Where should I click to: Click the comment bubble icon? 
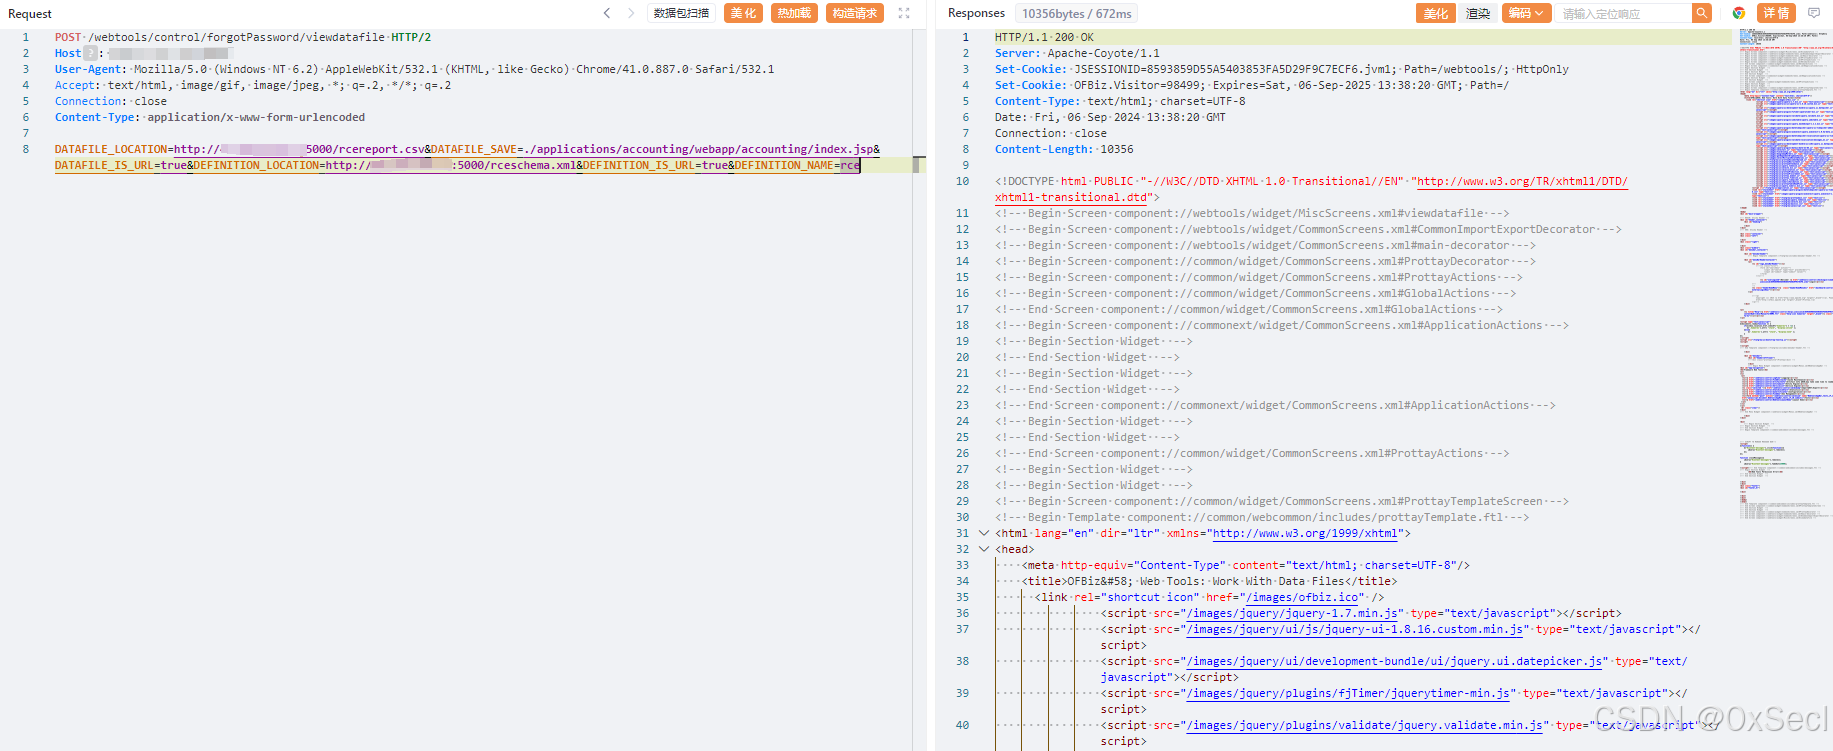pos(1814,13)
